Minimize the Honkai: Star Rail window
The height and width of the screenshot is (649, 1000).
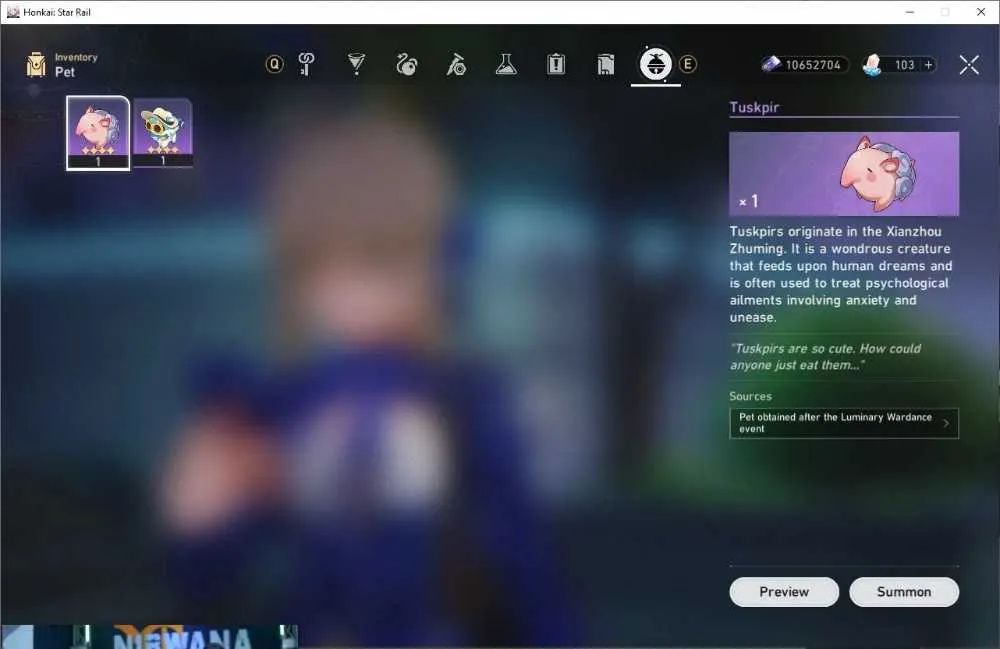[910, 12]
